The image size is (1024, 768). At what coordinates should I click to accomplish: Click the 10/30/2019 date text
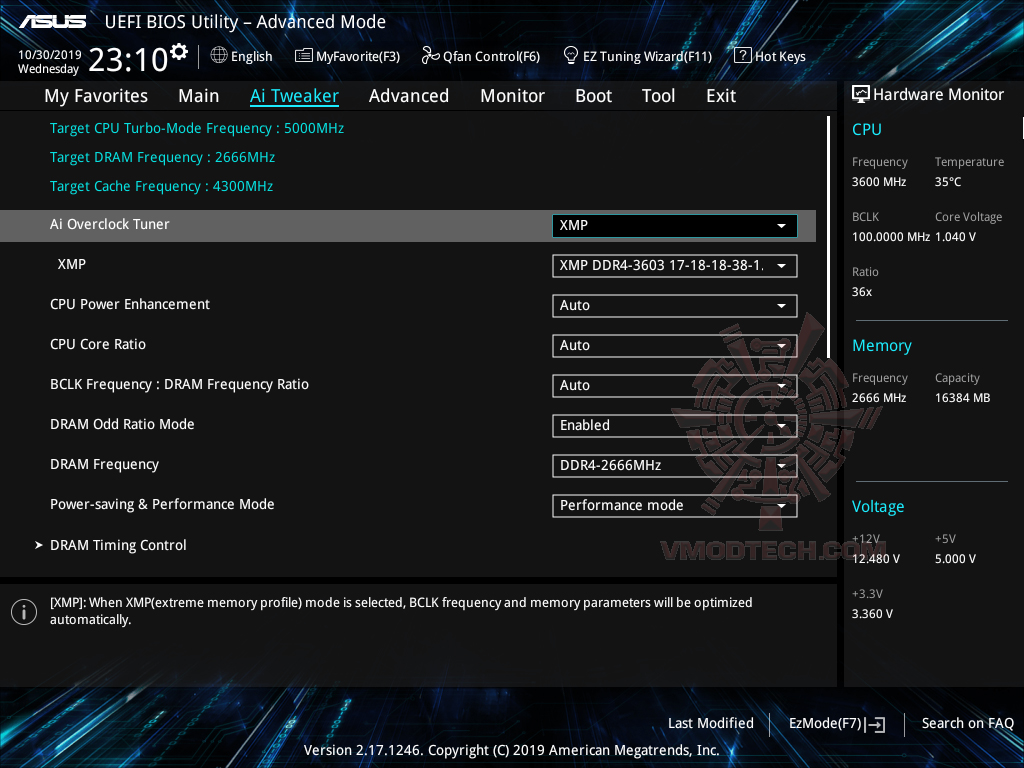50,55
